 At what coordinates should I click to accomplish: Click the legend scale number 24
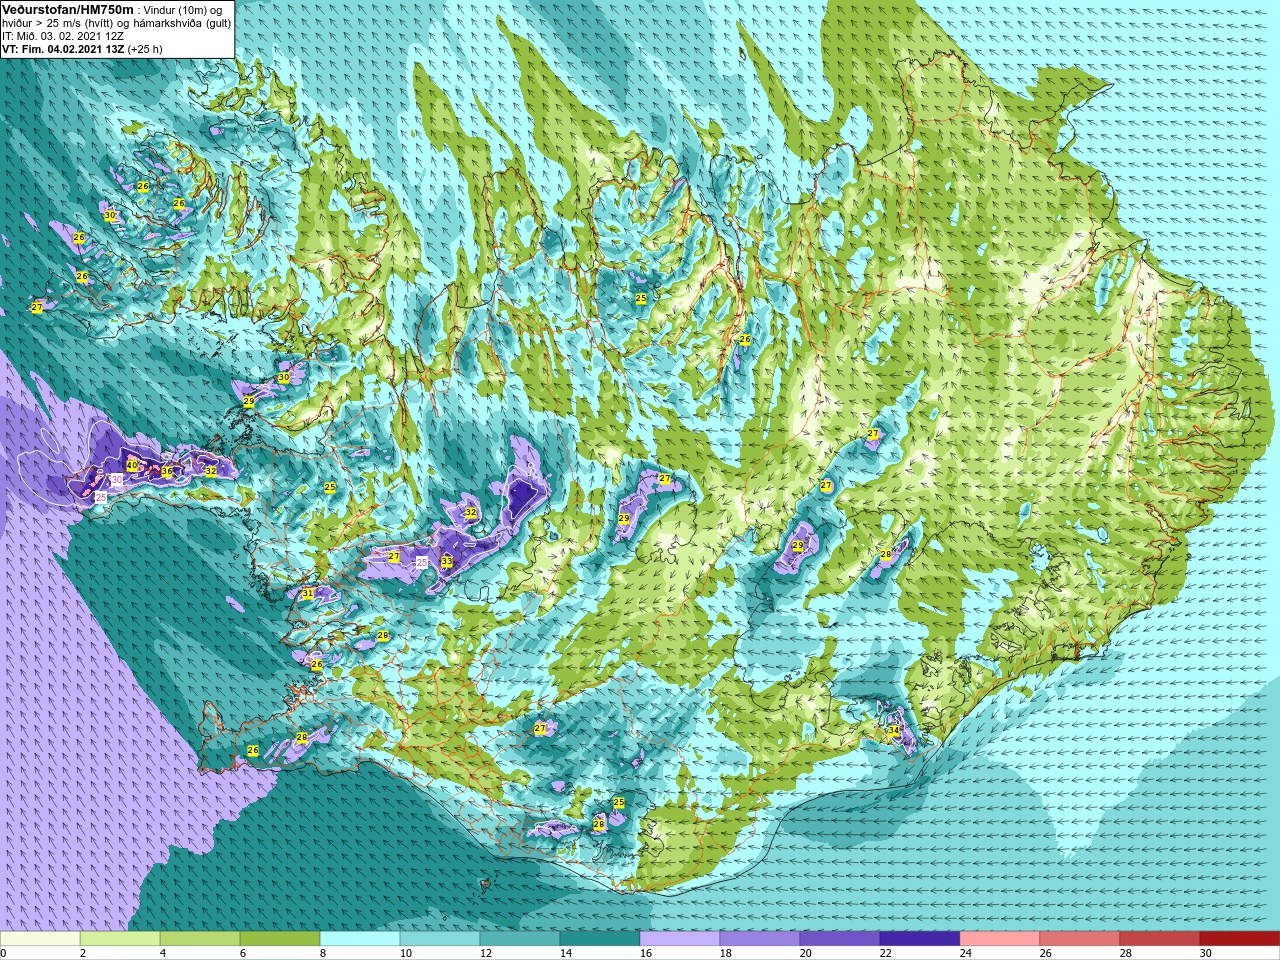pyautogui.click(x=966, y=953)
